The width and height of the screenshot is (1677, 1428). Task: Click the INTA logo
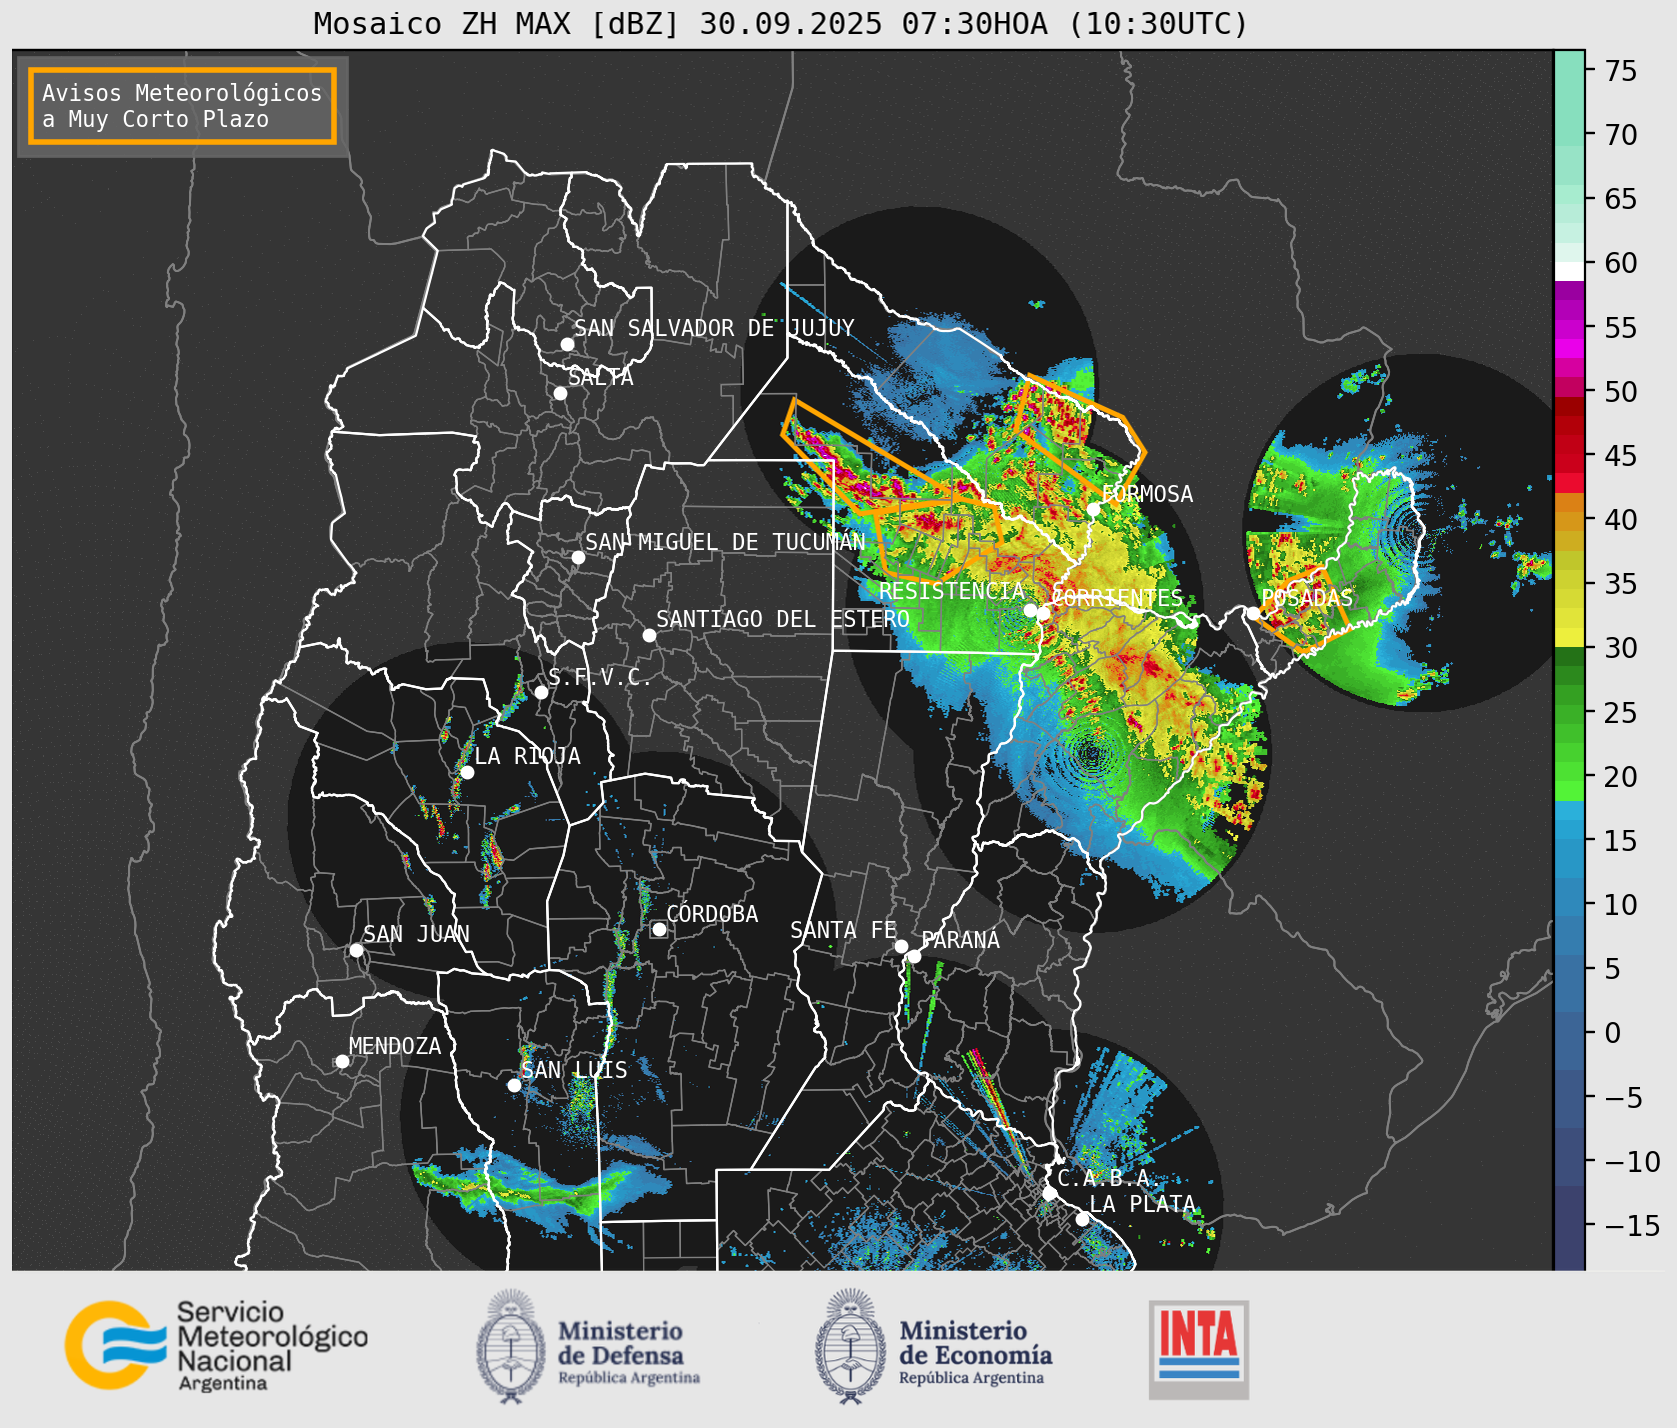1198,1349
